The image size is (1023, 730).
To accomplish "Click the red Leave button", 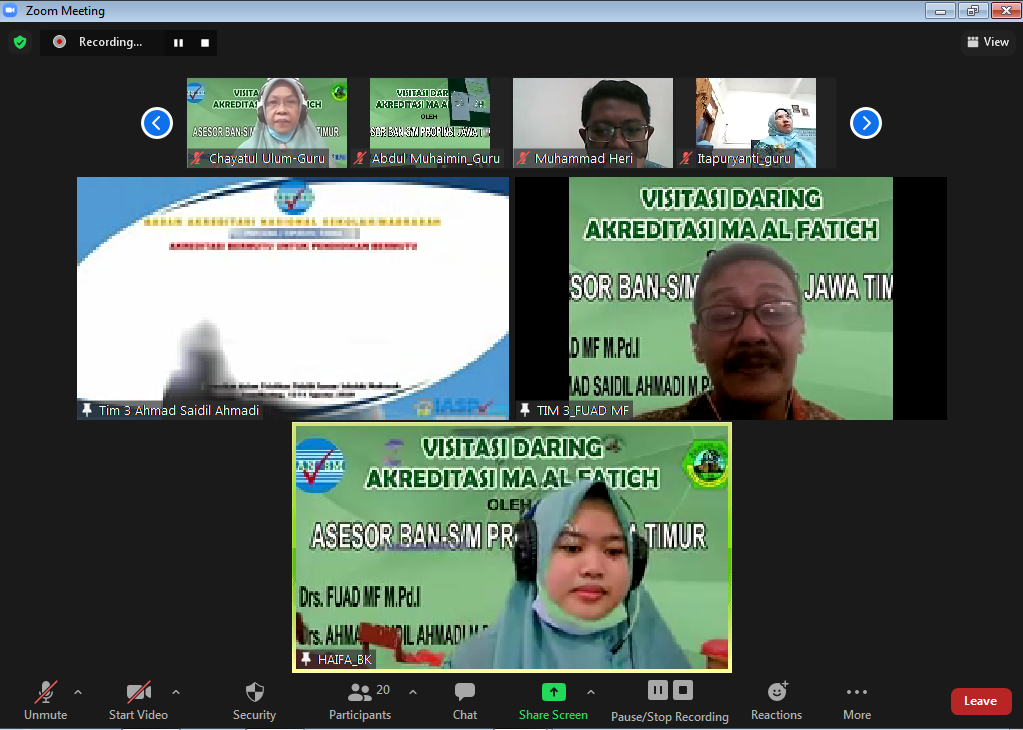I will [980, 701].
